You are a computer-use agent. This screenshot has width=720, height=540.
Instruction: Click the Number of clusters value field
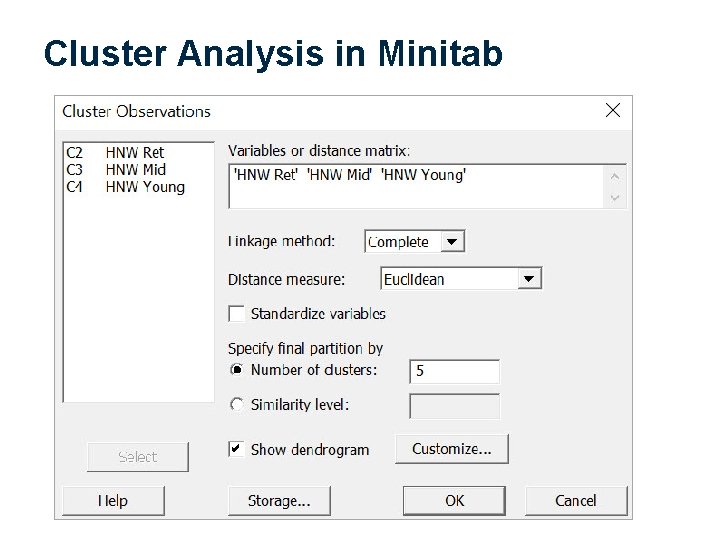tap(454, 371)
